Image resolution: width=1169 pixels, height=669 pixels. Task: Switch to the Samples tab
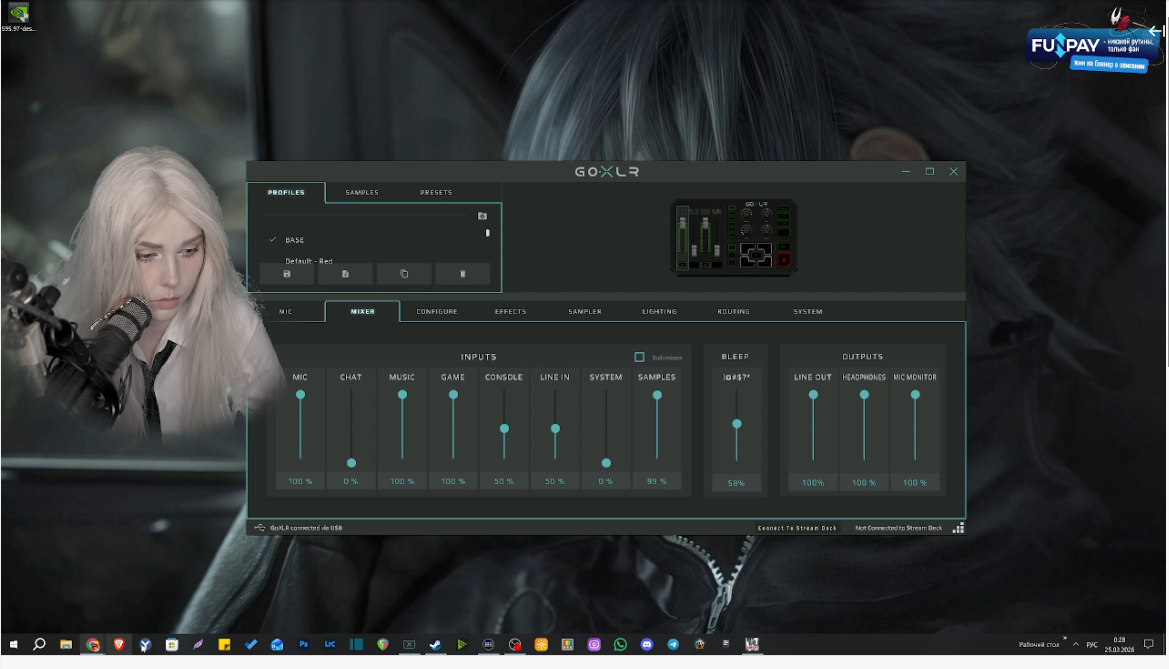[x=362, y=192]
